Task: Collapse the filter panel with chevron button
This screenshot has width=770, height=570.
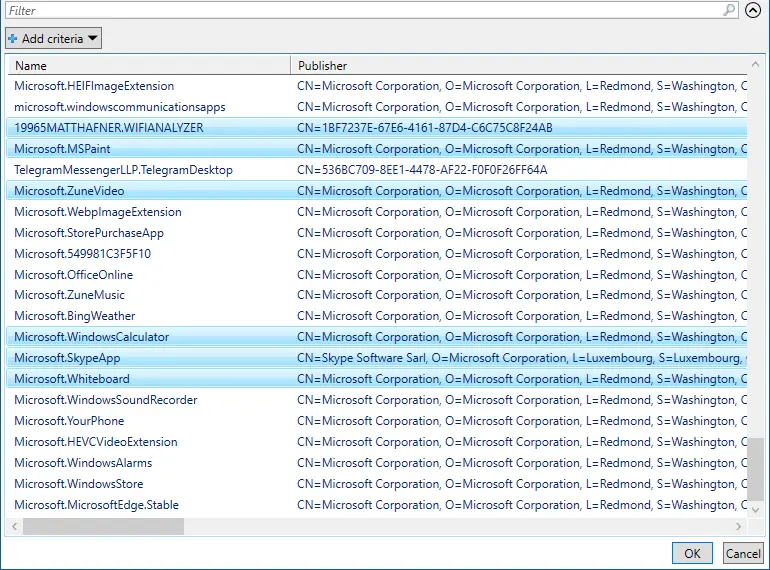Action: point(753,10)
